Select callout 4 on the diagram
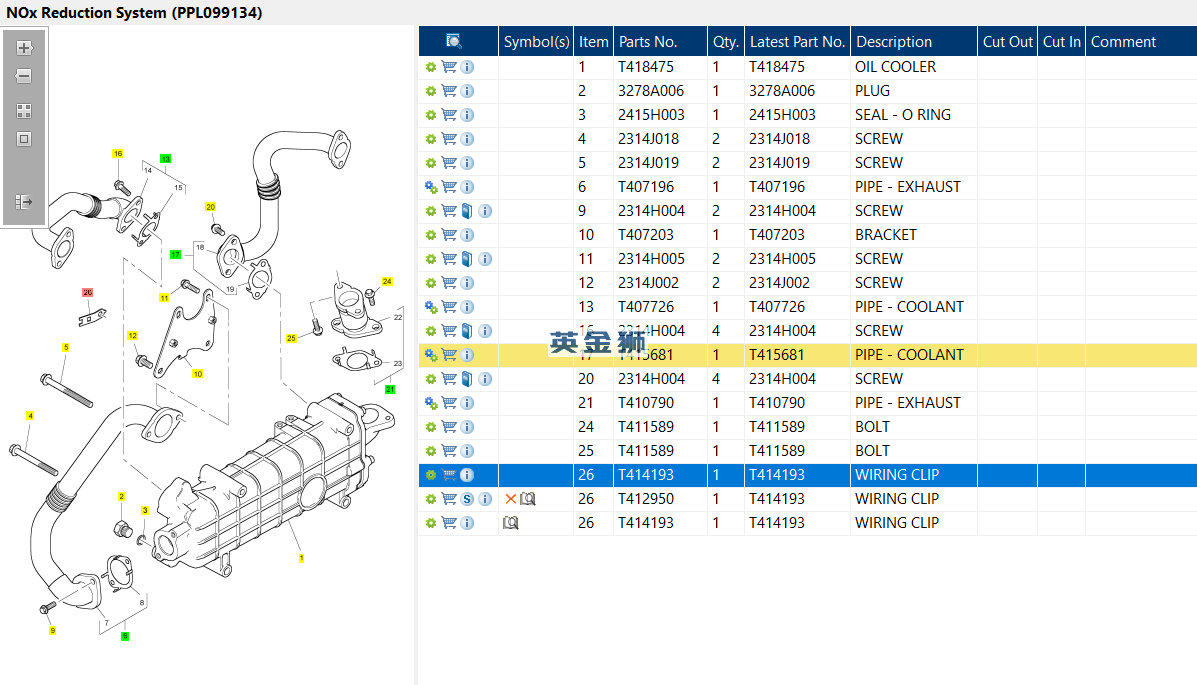Image resolution: width=1197 pixels, height=685 pixels. click(31, 415)
